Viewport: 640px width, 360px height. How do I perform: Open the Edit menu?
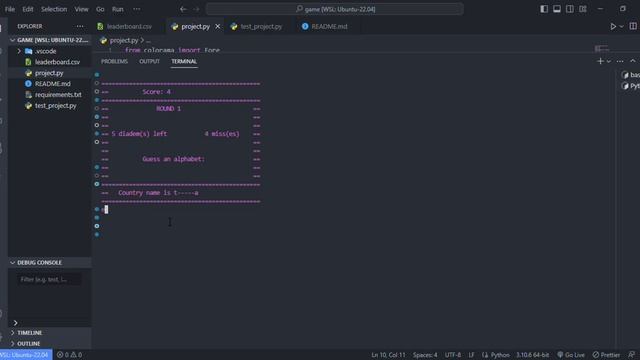coord(28,9)
